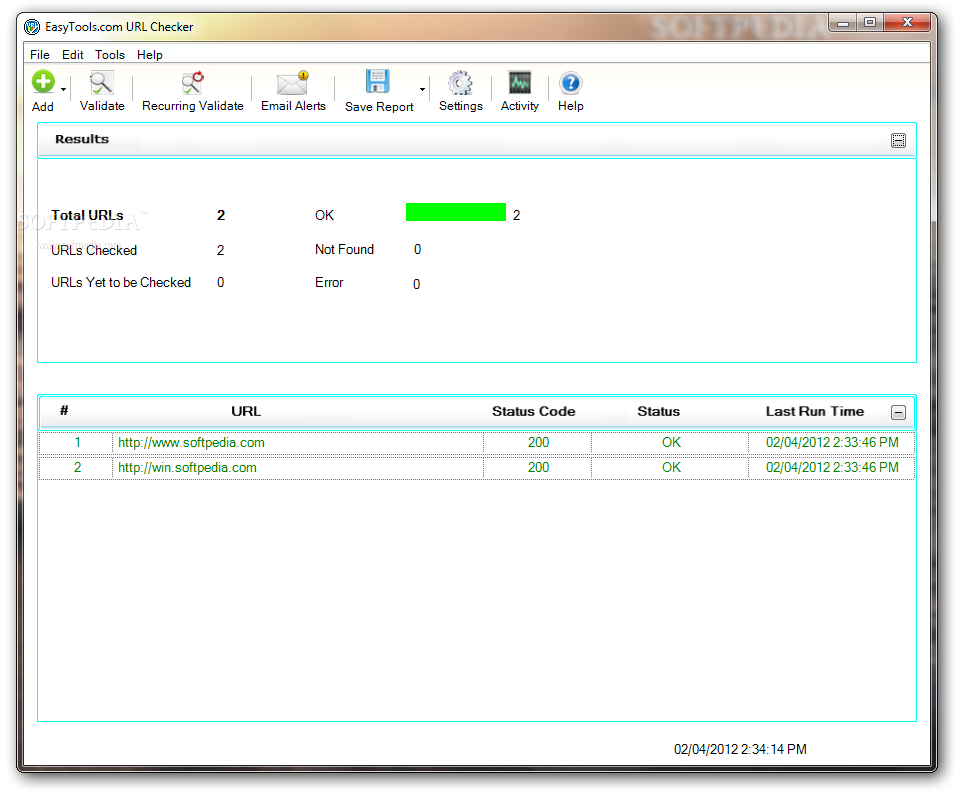Click the bottom timestamp 2:34:14 PM
Viewport: 958px width, 793px height.
click(x=740, y=749)
